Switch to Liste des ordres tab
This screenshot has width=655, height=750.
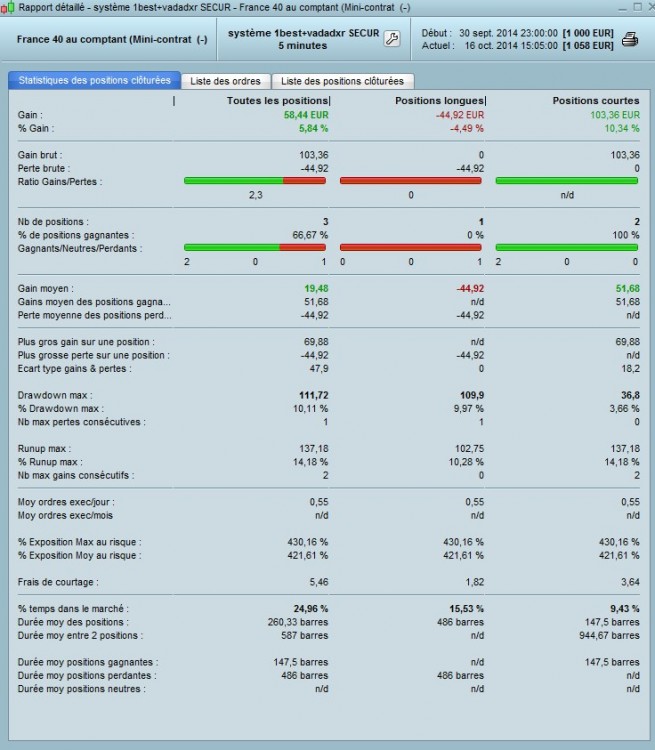pyautogui.click(x=225, y=81)
